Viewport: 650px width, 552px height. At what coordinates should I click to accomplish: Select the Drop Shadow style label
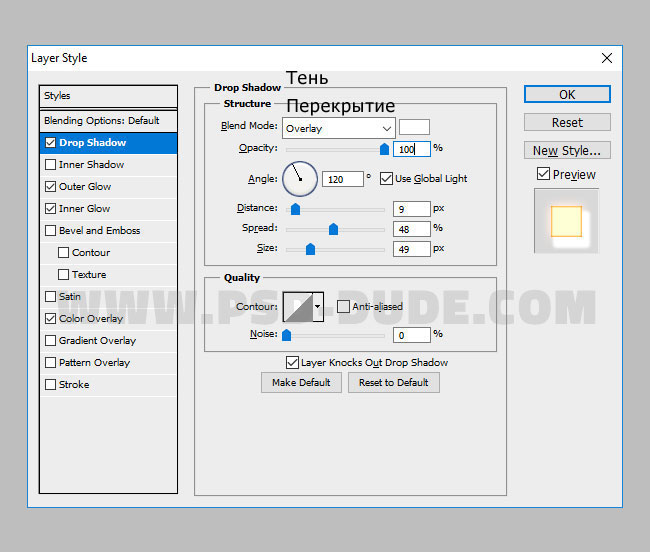click(92, 143)
